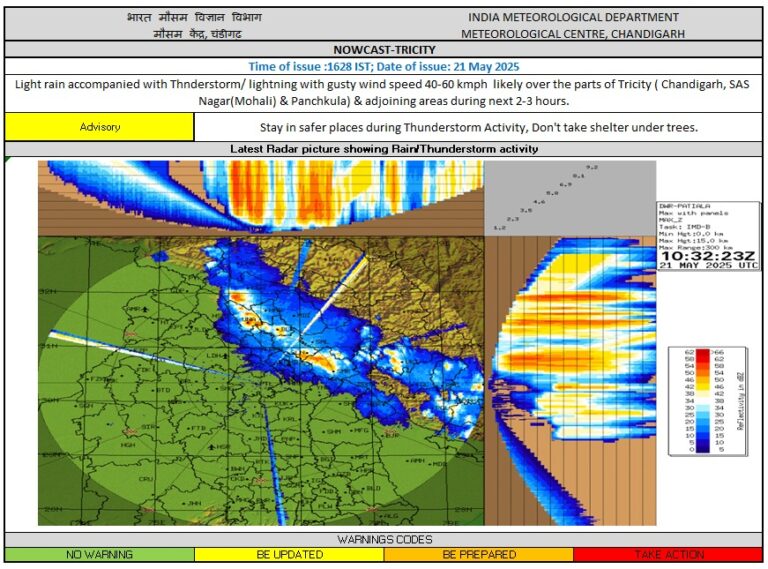Select the yellow Advisory cell
This screenshot has height=569, width=768.
99,127
